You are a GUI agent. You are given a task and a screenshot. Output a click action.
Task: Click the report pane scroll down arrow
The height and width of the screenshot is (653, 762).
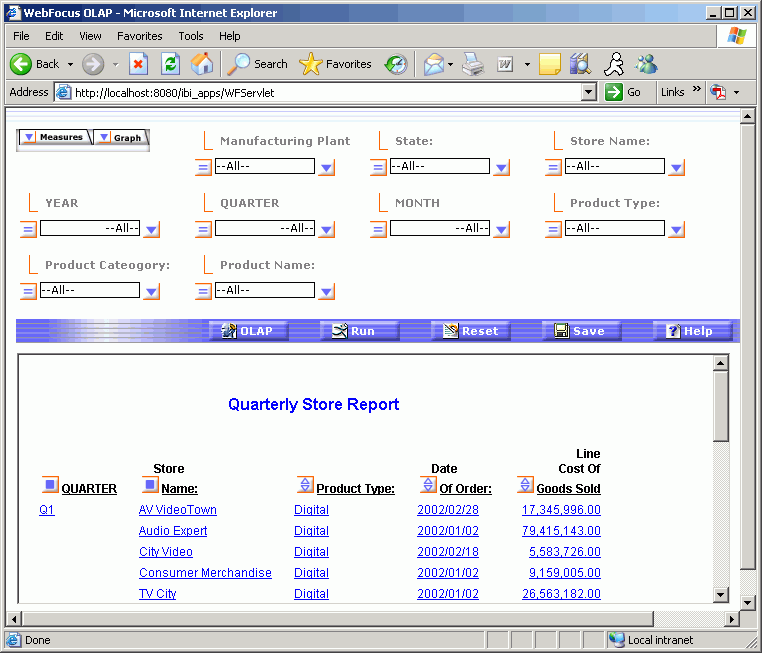pos(721,595)
